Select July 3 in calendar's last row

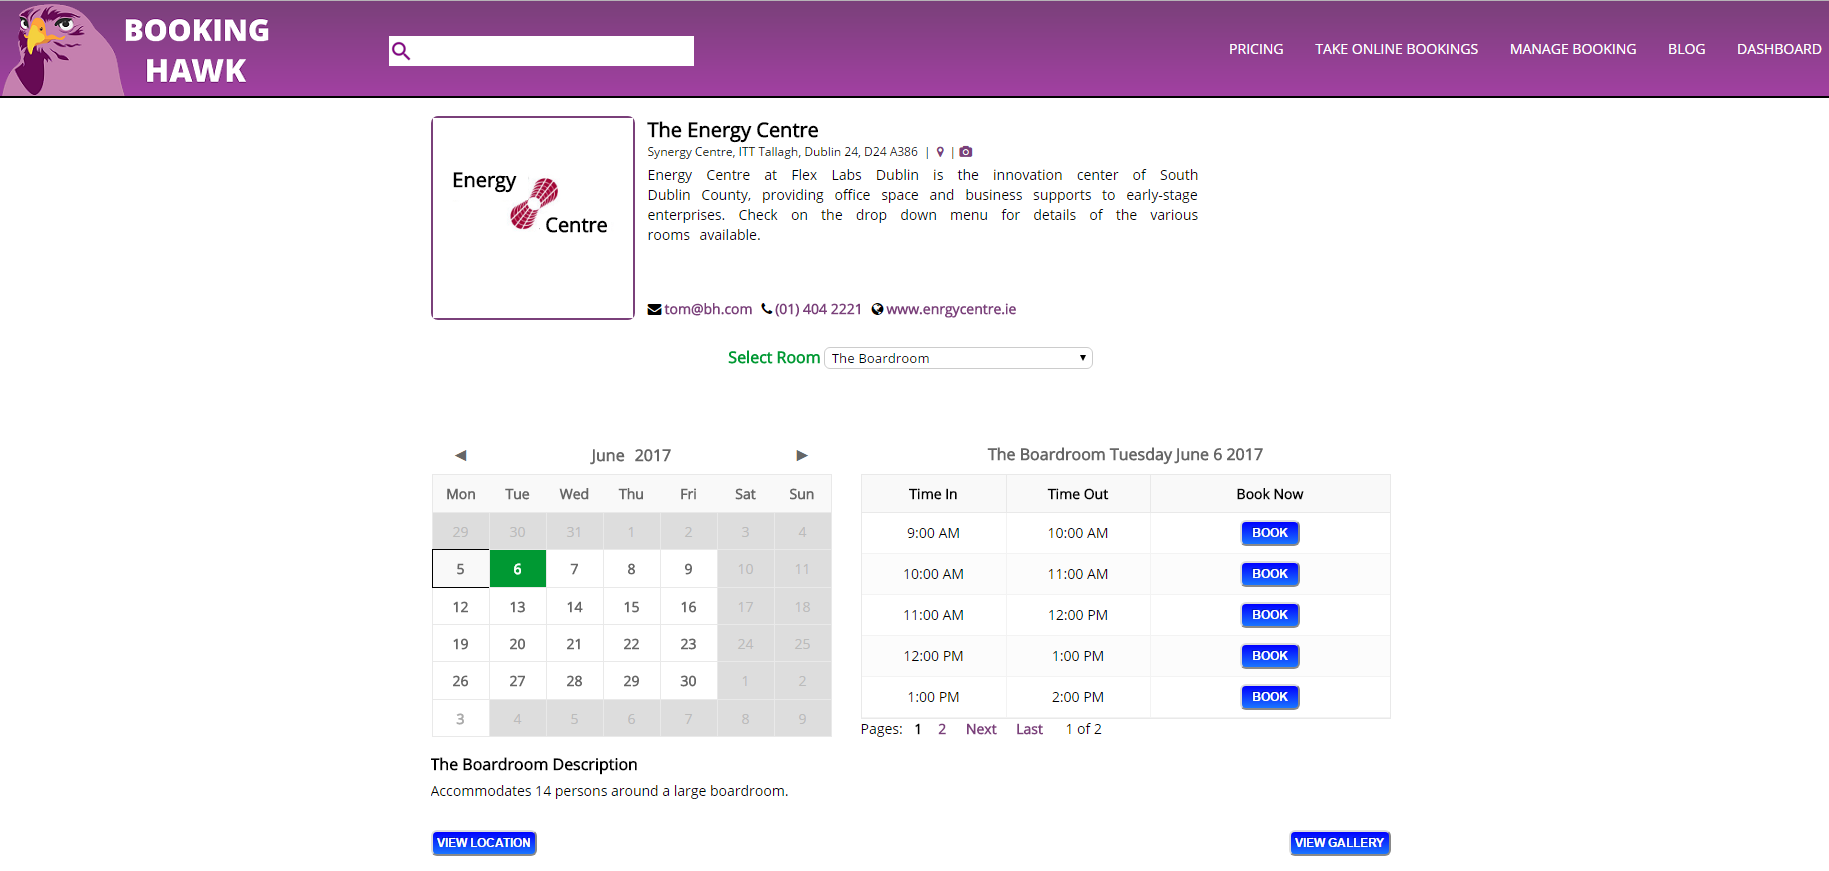(461, 719)
